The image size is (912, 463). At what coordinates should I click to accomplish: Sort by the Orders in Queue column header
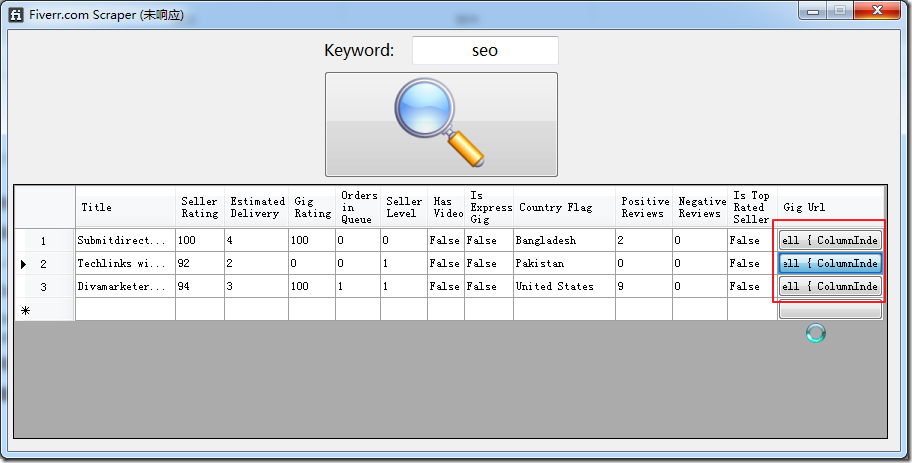click(358, 207)
